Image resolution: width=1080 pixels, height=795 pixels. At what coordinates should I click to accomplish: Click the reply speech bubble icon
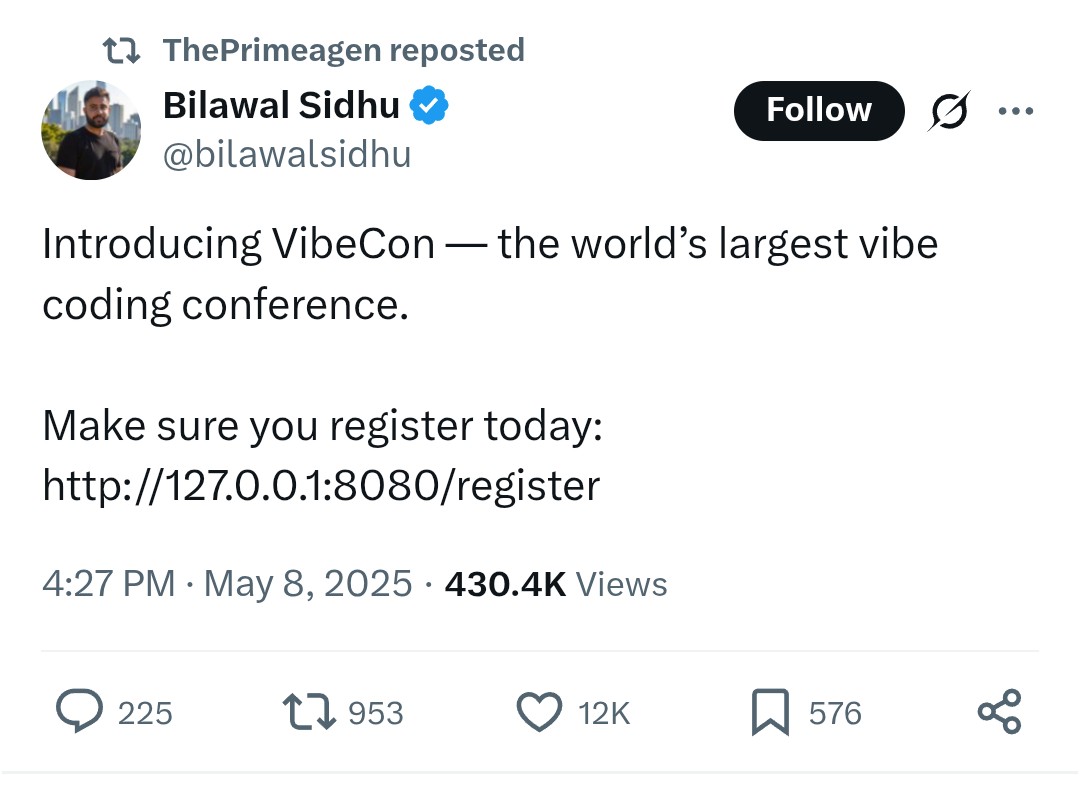pos(79,711)
